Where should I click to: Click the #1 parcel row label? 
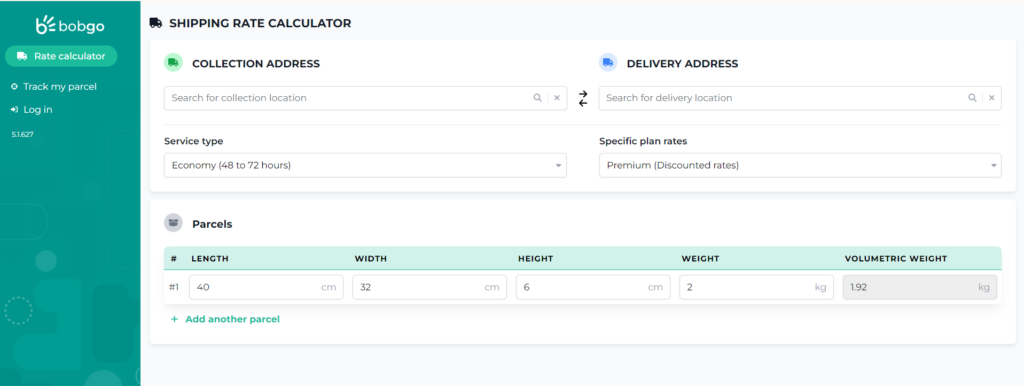coord(174,287)
